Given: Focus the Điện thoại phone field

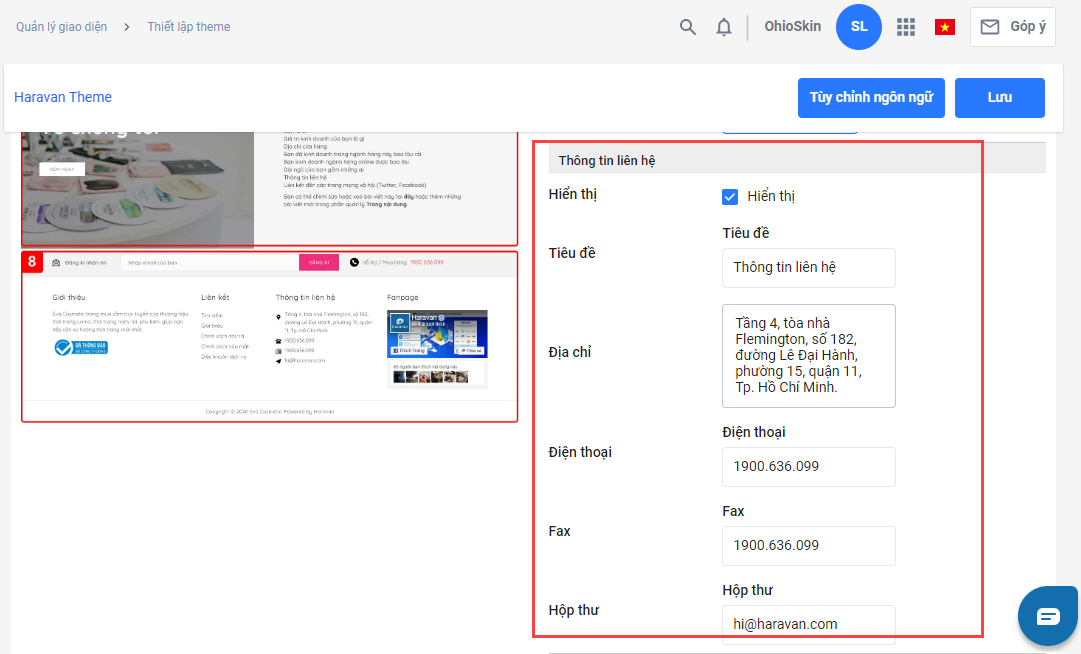Looking at the screenshot, I should pyautogui.click(x=808, y=467).
